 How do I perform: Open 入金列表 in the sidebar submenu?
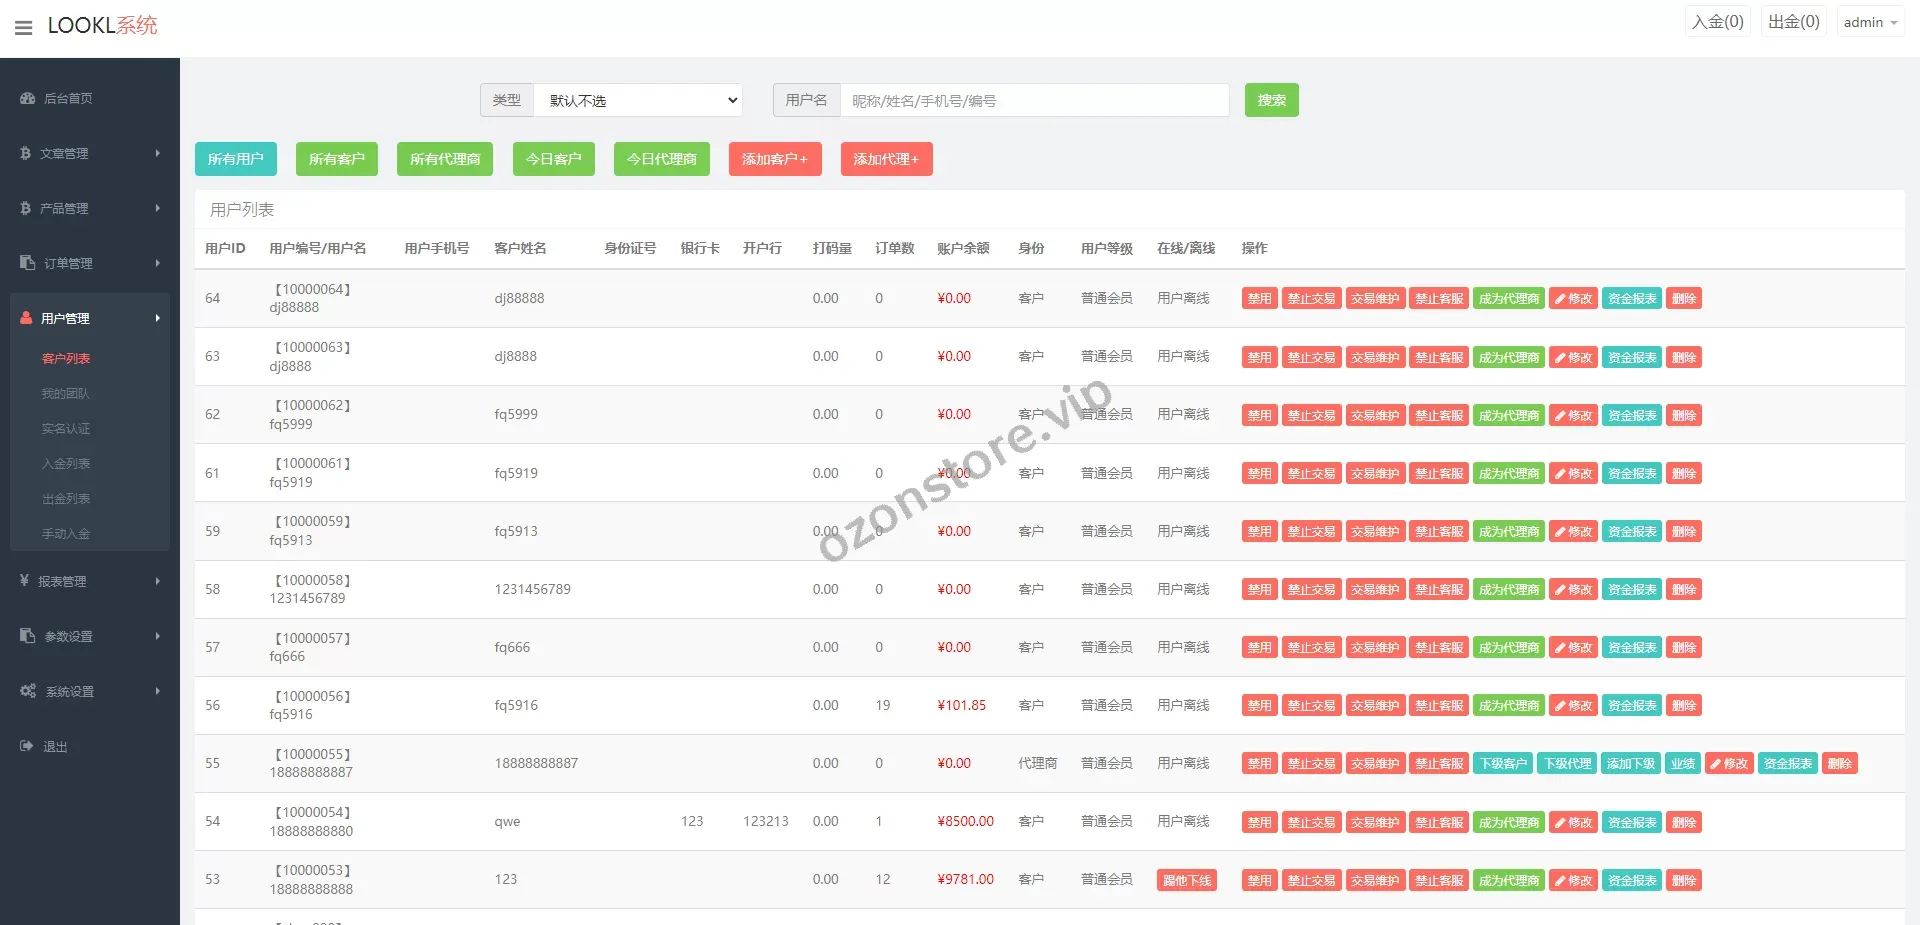66,463
